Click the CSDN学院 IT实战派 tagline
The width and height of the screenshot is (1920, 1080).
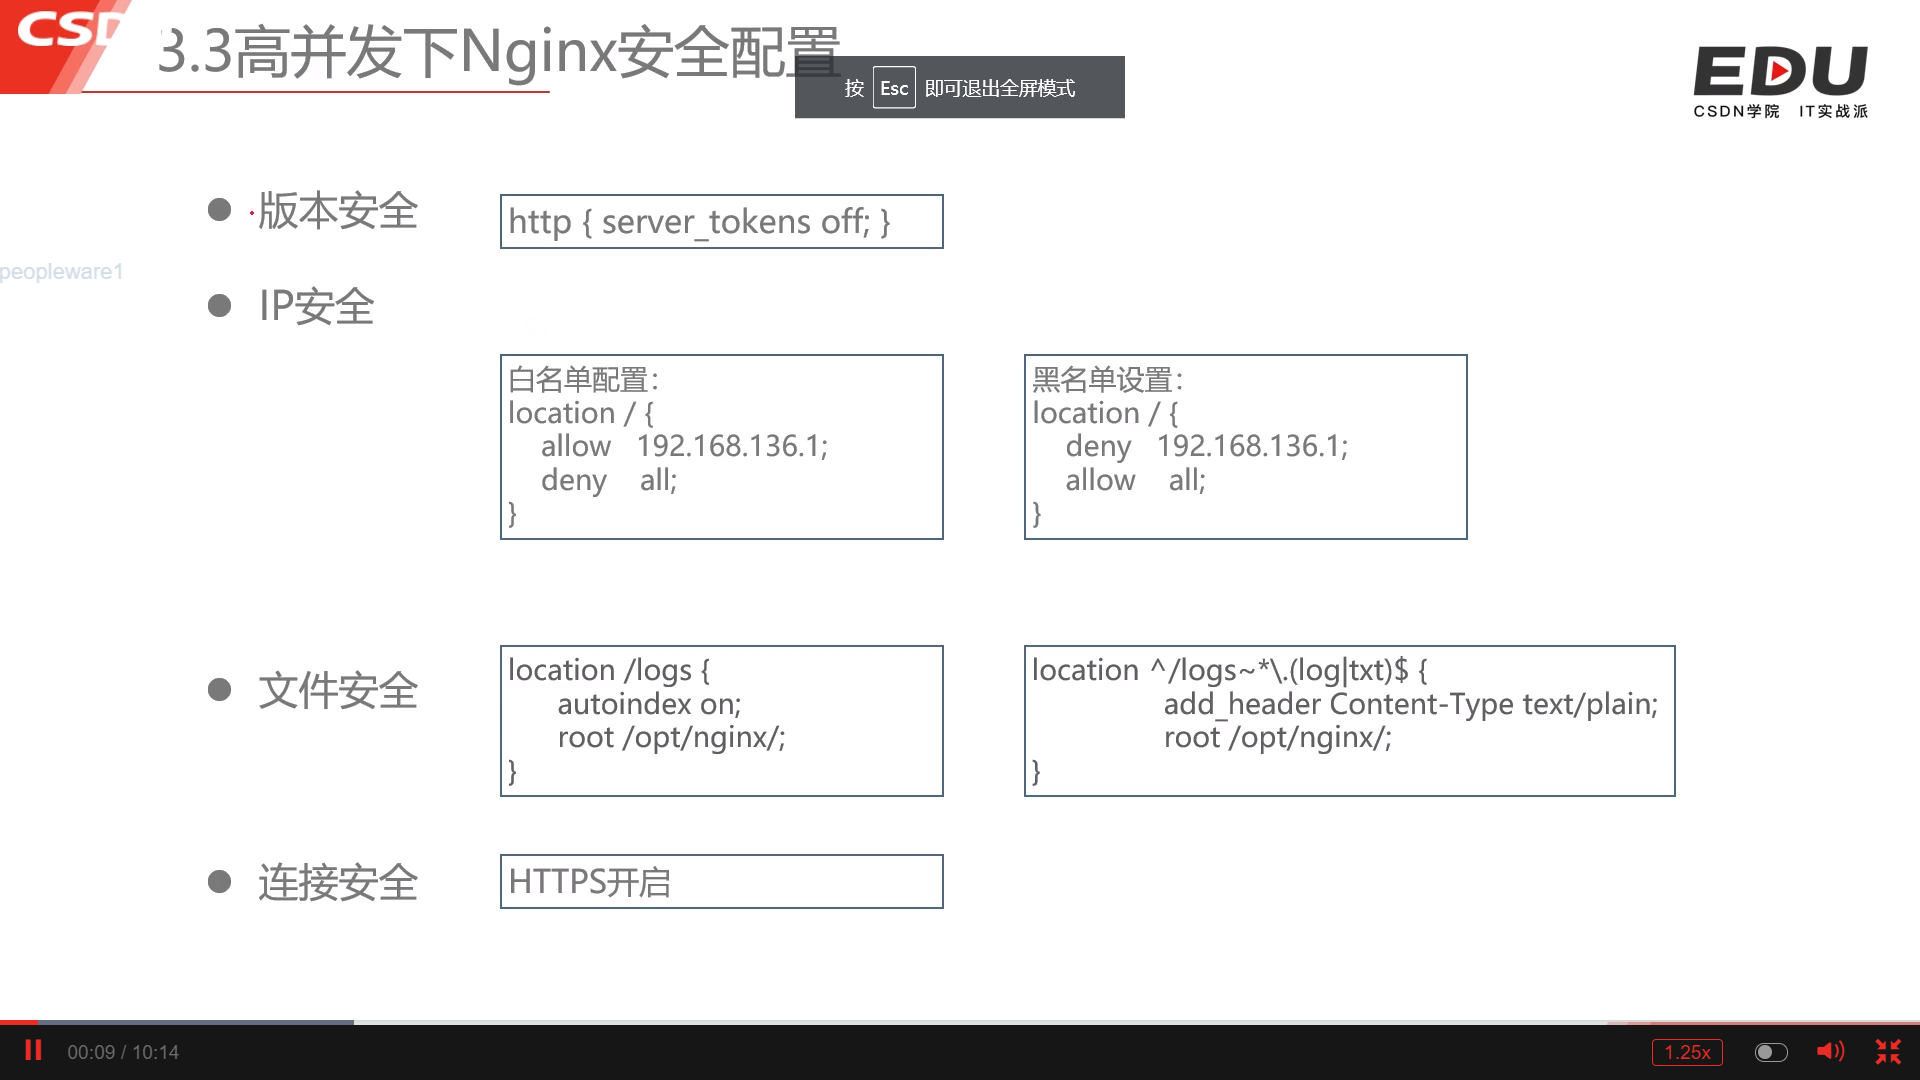(1780, 111)
